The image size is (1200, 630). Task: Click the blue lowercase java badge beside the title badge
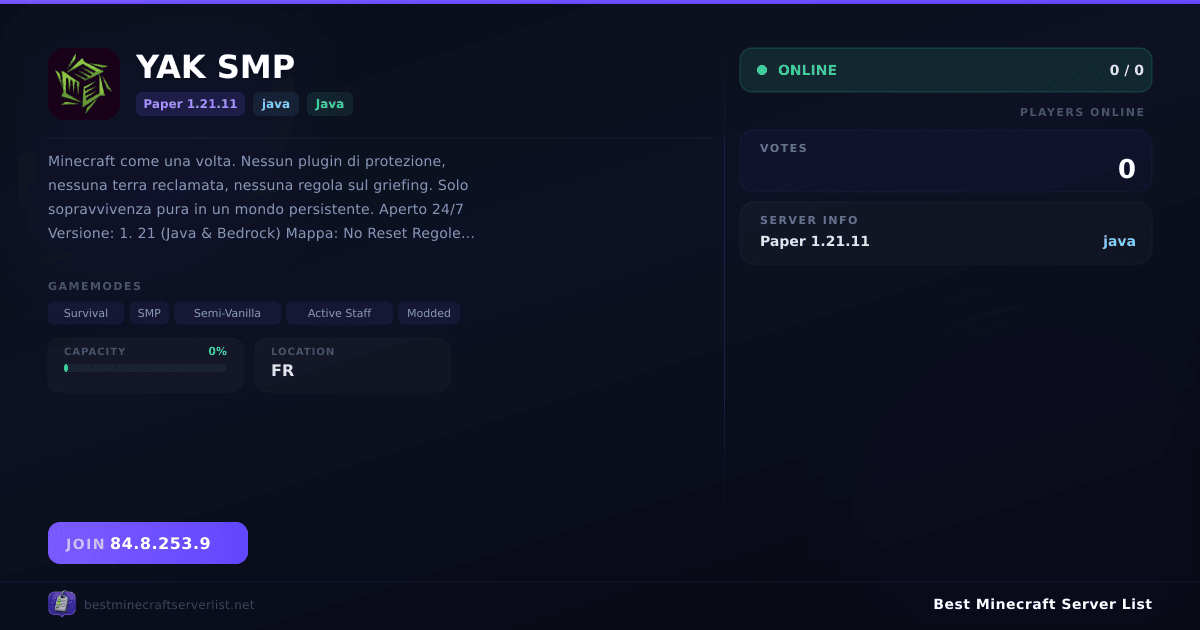point(276,104)
